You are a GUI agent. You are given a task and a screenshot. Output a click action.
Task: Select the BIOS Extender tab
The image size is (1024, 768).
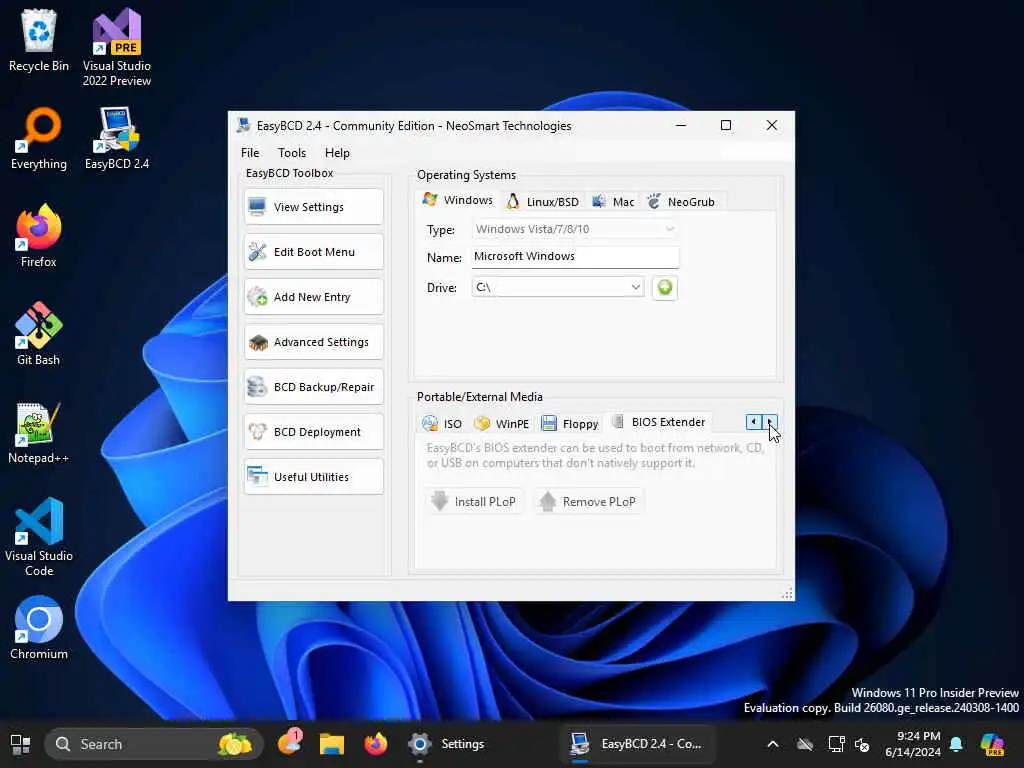coord(658,422)
